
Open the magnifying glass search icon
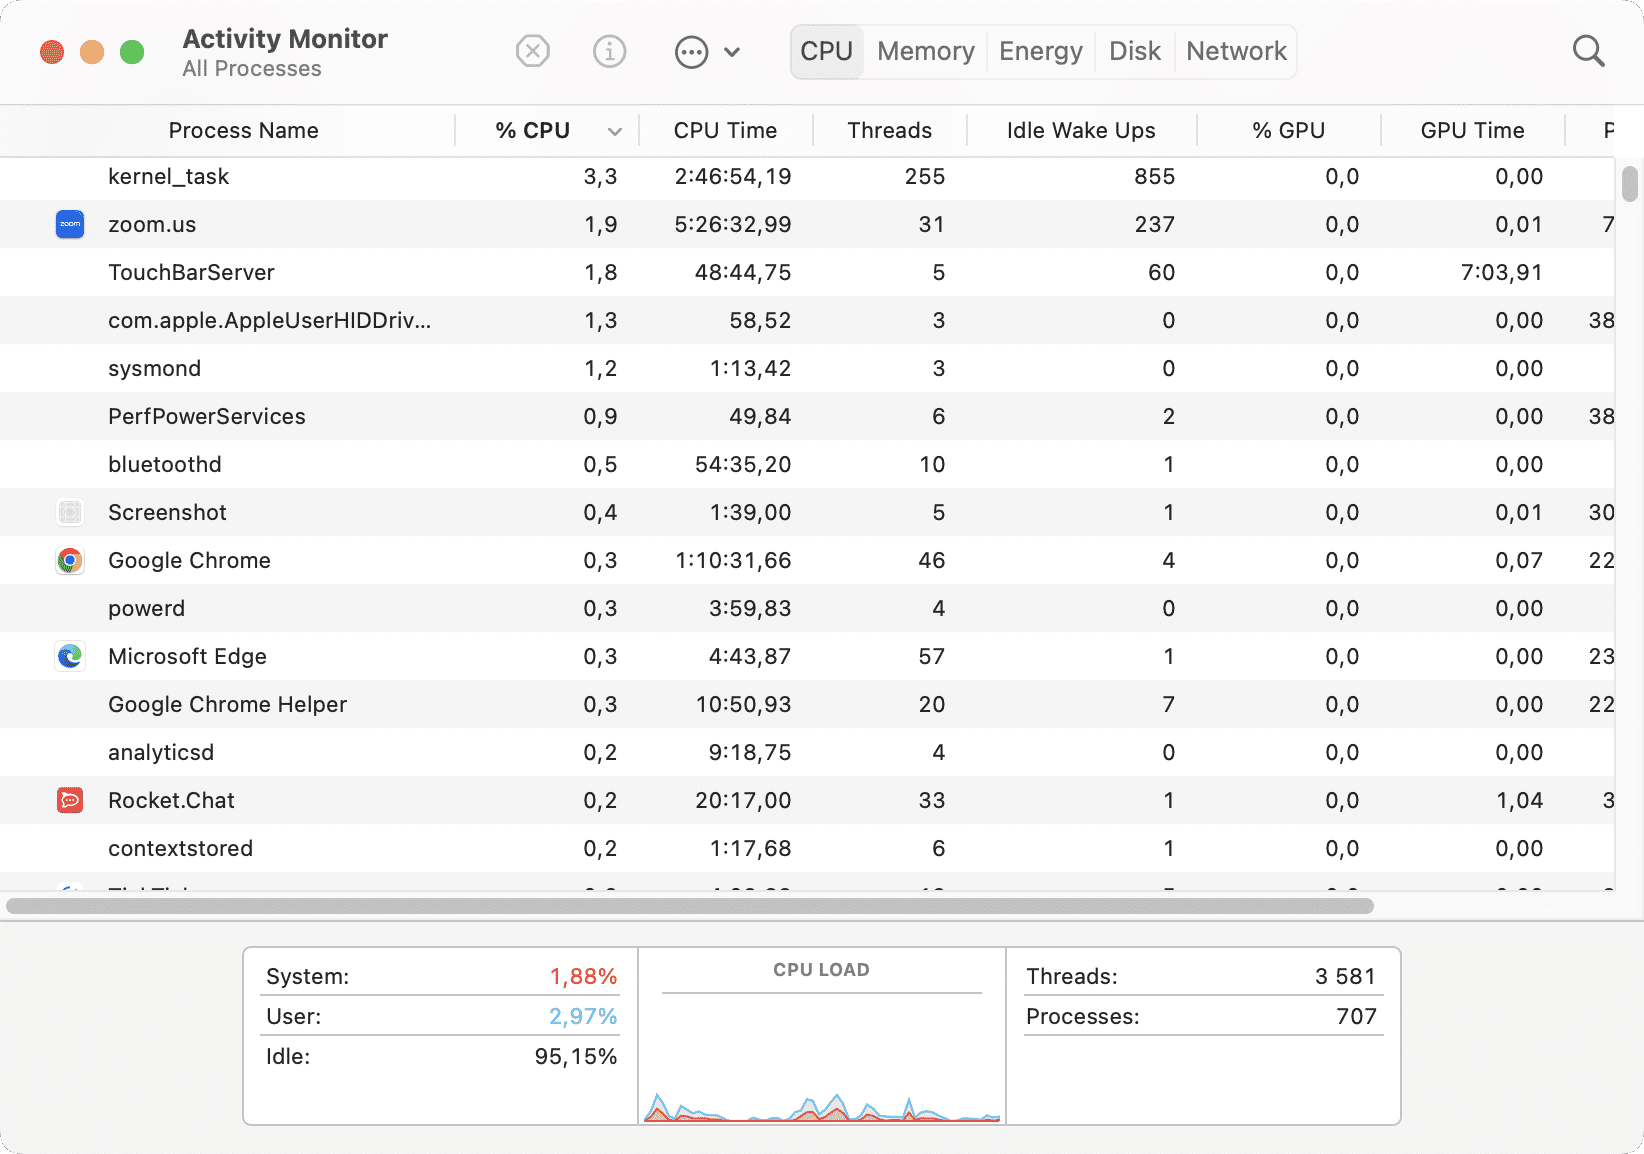(x=1588, y=50)
